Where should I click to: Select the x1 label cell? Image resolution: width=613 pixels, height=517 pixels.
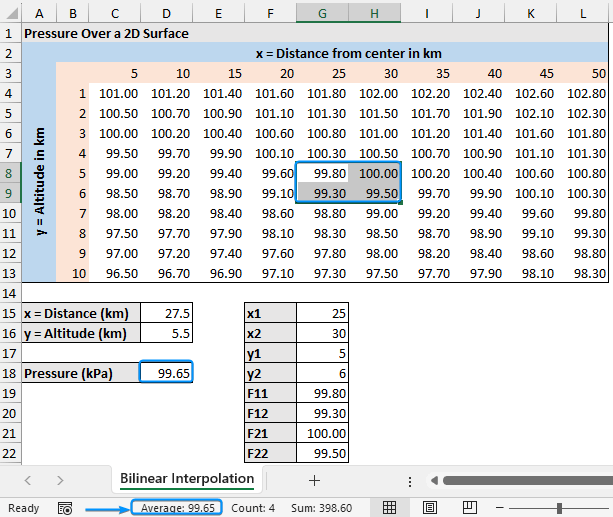(270, 313)
